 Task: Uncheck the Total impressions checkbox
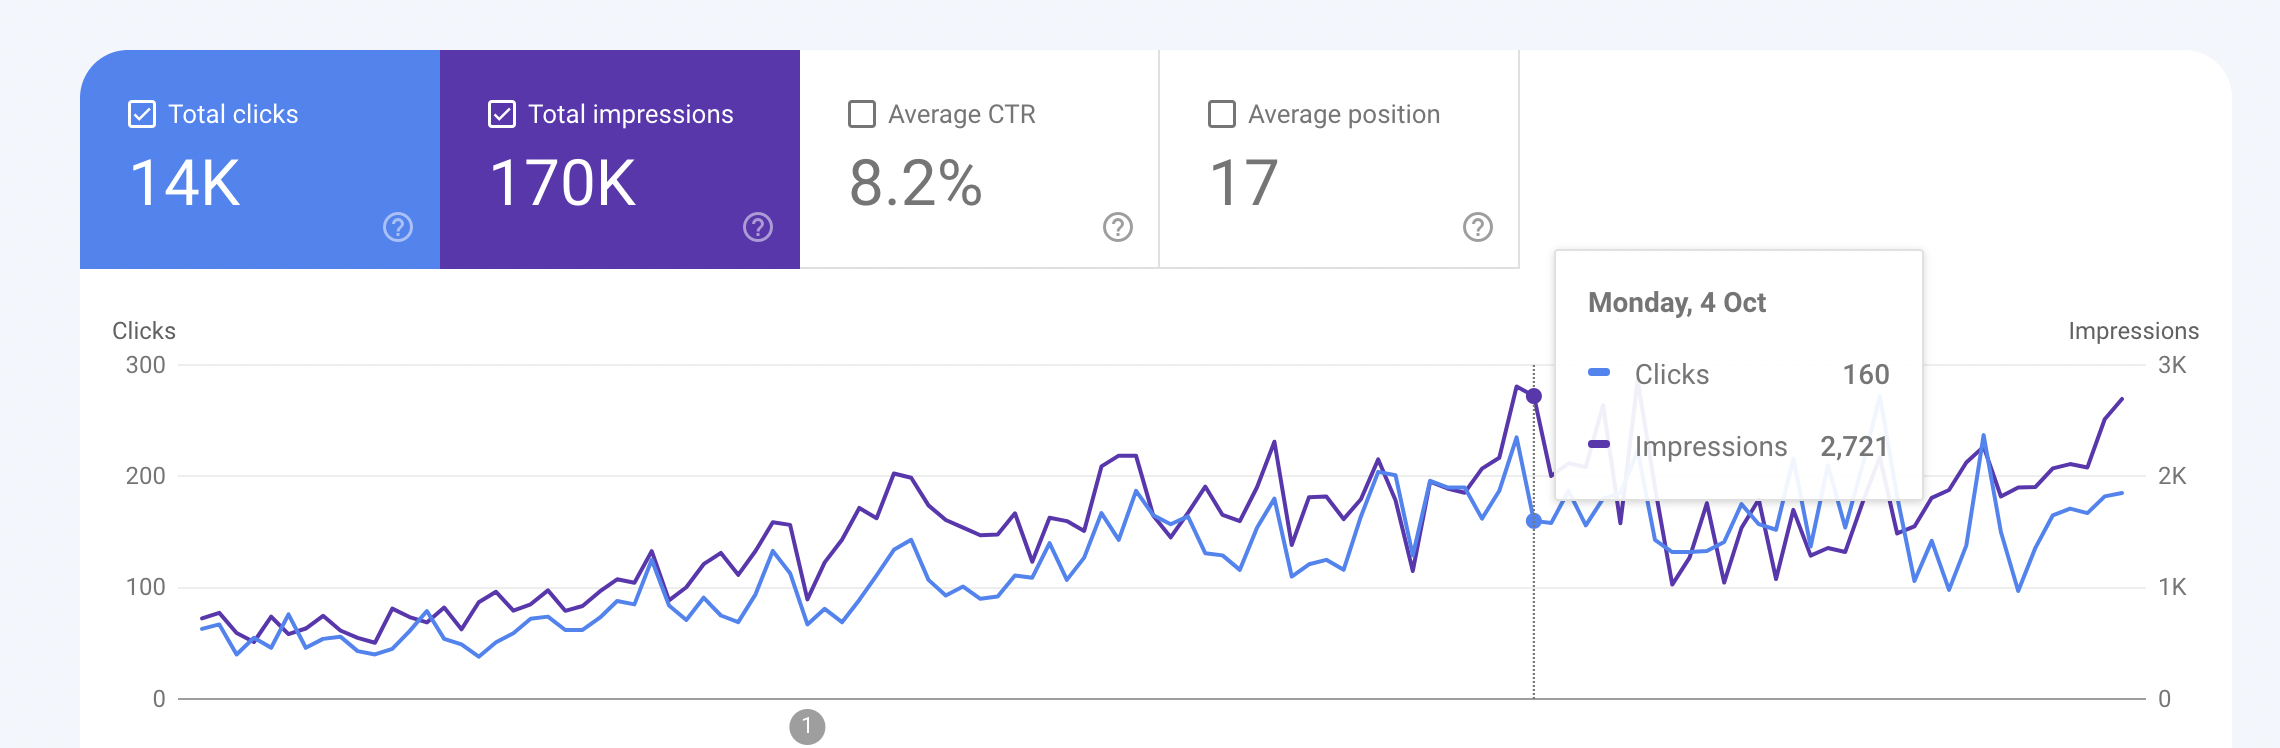(502, 115)
